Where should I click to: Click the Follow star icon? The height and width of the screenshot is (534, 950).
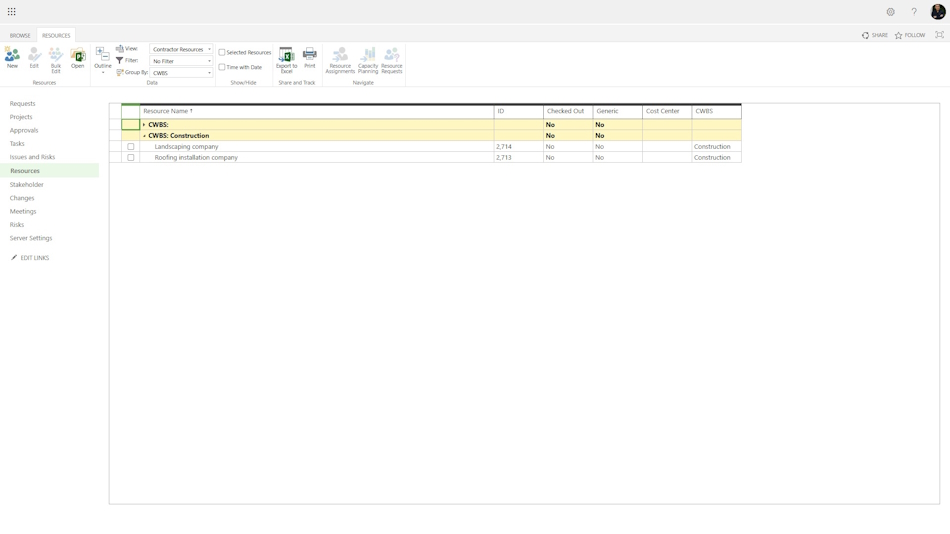coord(899,35)
